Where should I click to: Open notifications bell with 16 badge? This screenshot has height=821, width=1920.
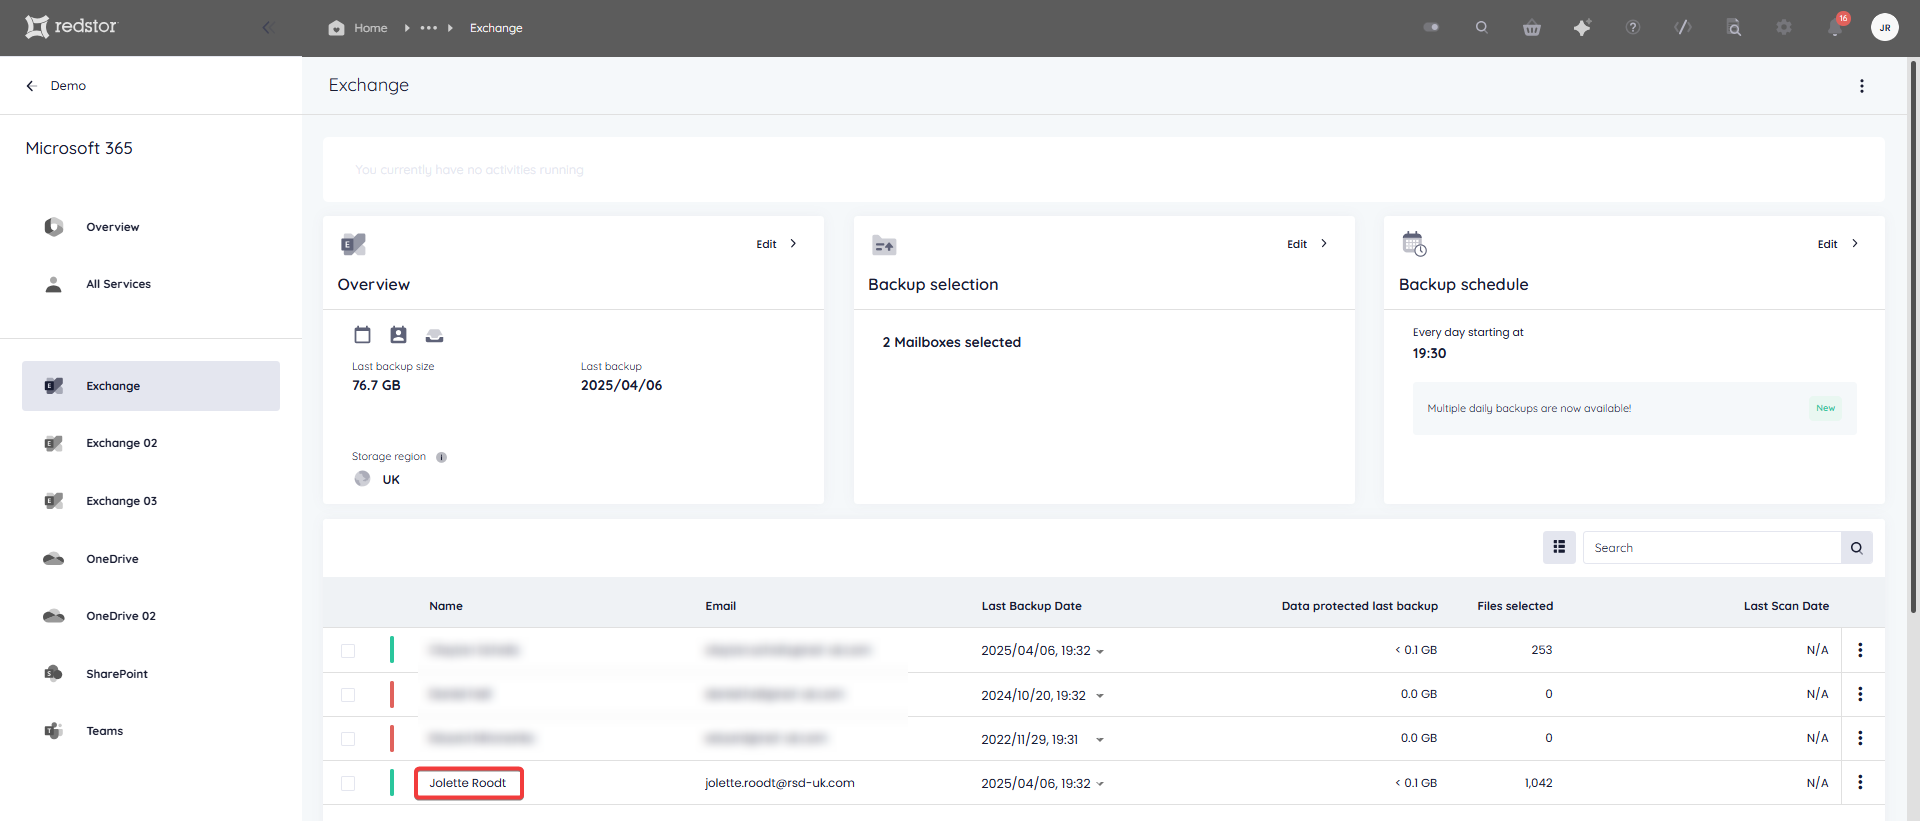pos(1836,26)
